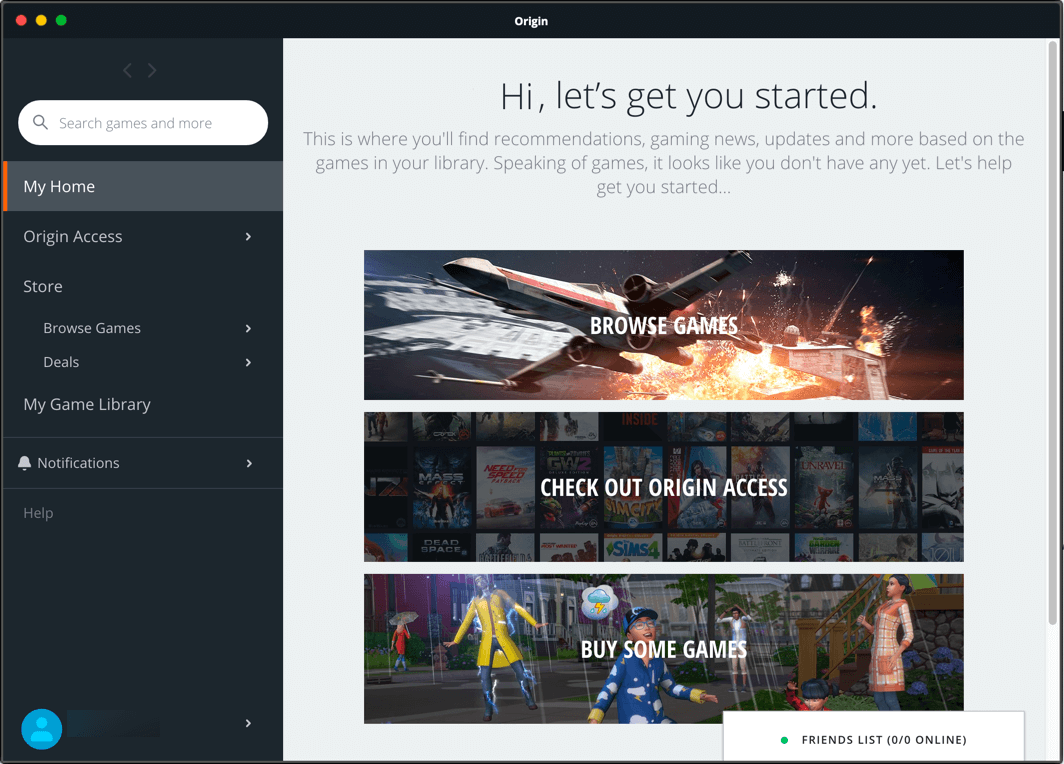
Task: Expand the Notifications chevron
Action: (x=249, y=463)
